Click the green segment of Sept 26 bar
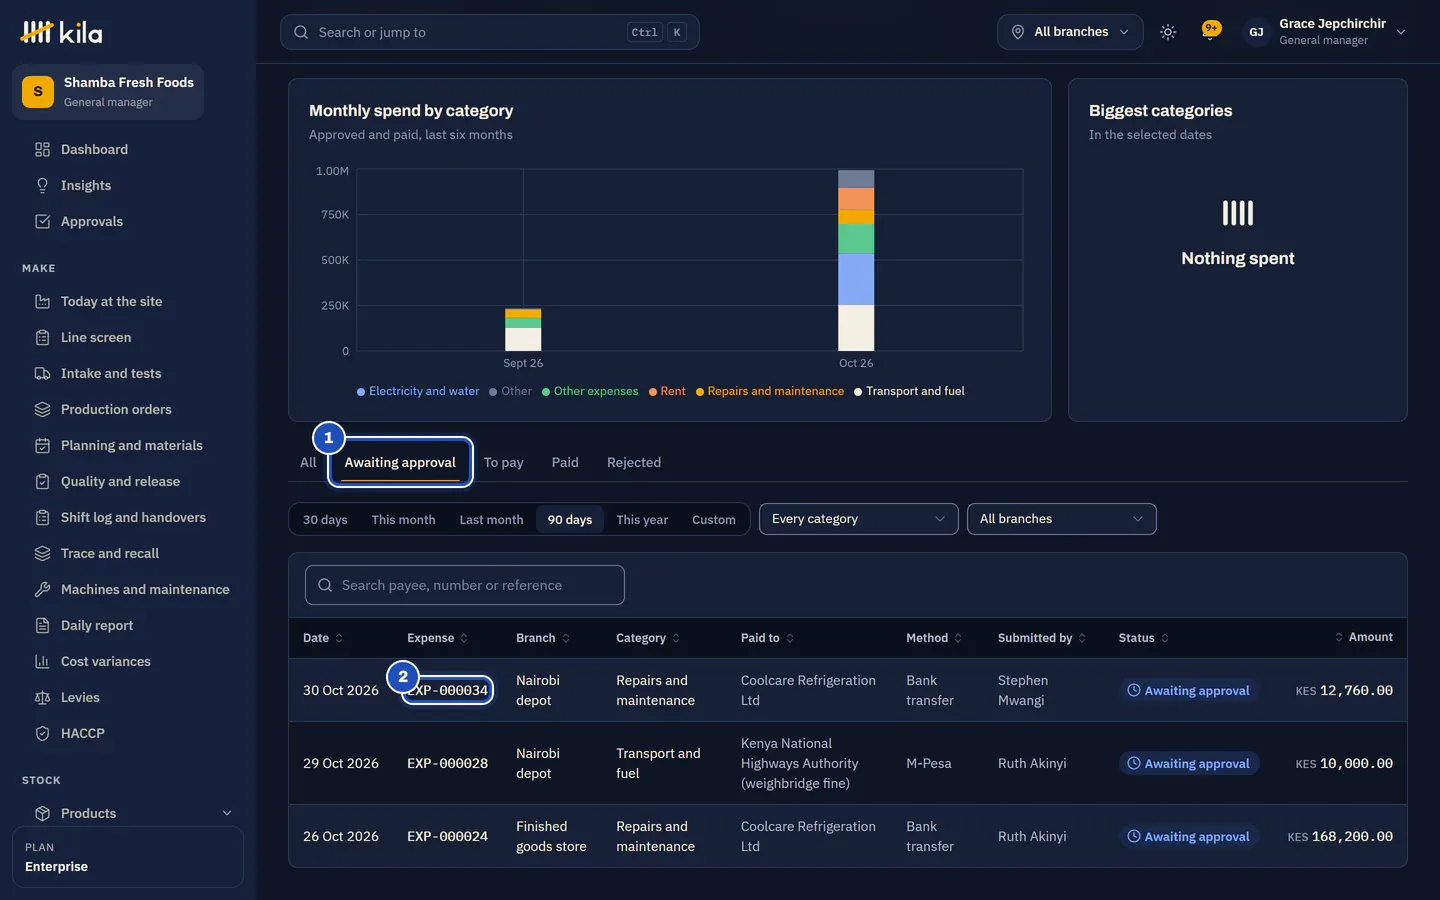Image resolution: width=1440 pixels, height=900 pixels. point(523,323)
